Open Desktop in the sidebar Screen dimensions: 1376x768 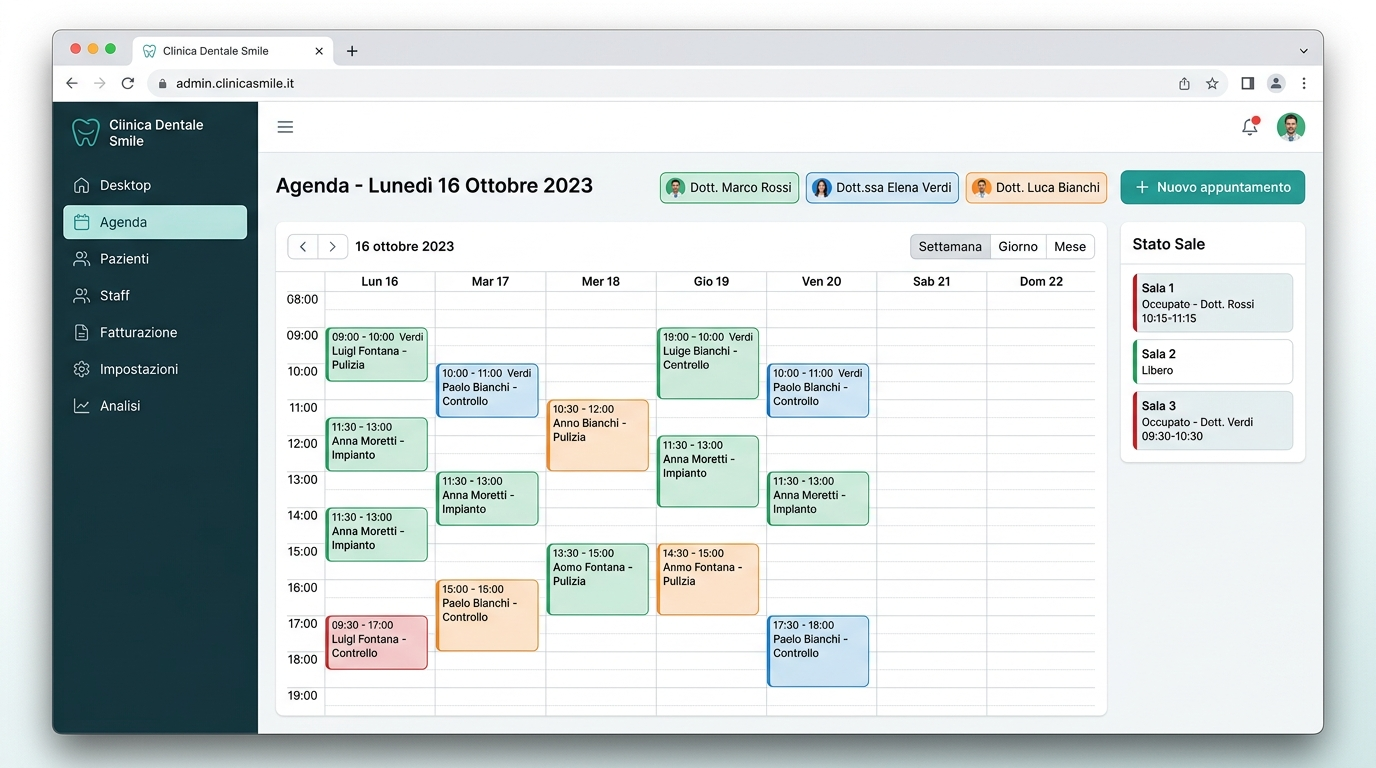click(x=155, y=185)
